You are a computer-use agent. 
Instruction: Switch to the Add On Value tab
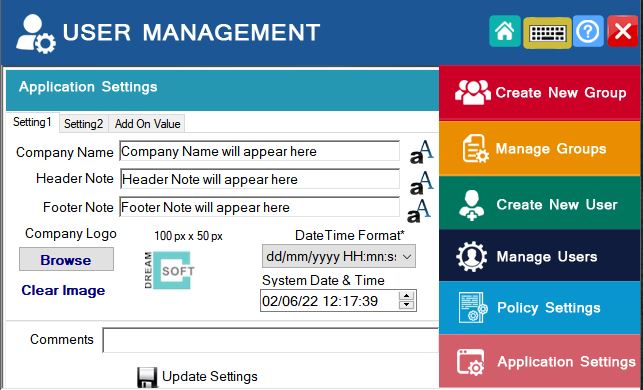tap(147, 123)
